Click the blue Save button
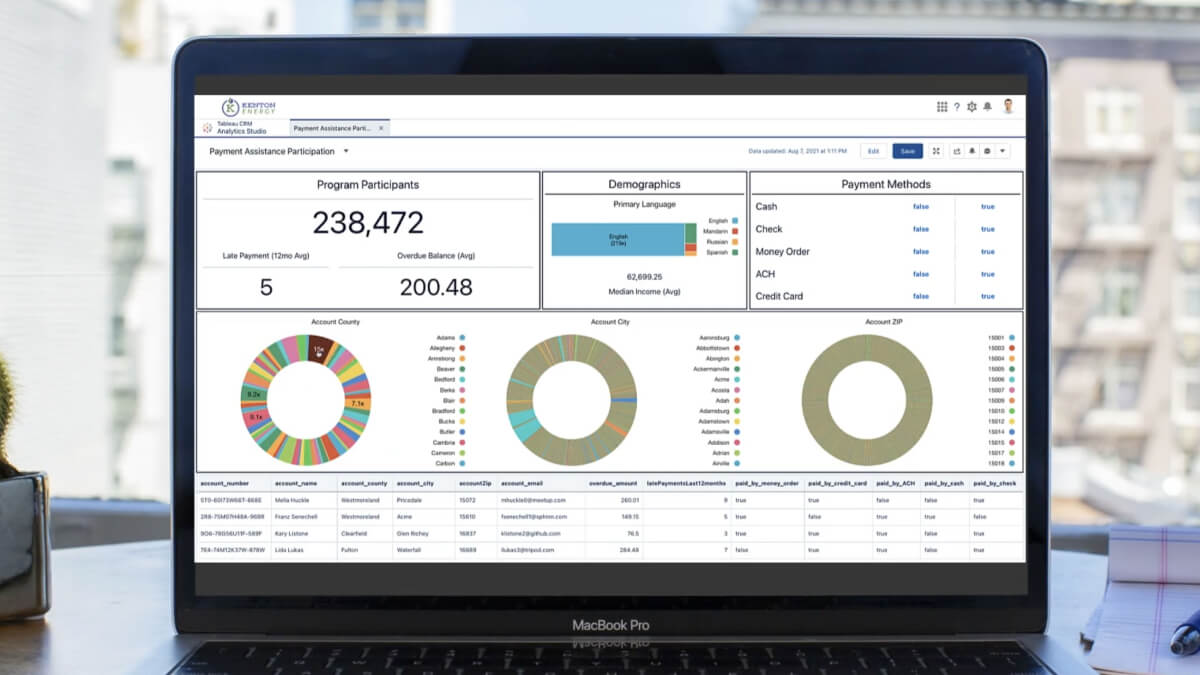Image resolution: width=1200 pixels, height=675 pixels. coord(907,151)
